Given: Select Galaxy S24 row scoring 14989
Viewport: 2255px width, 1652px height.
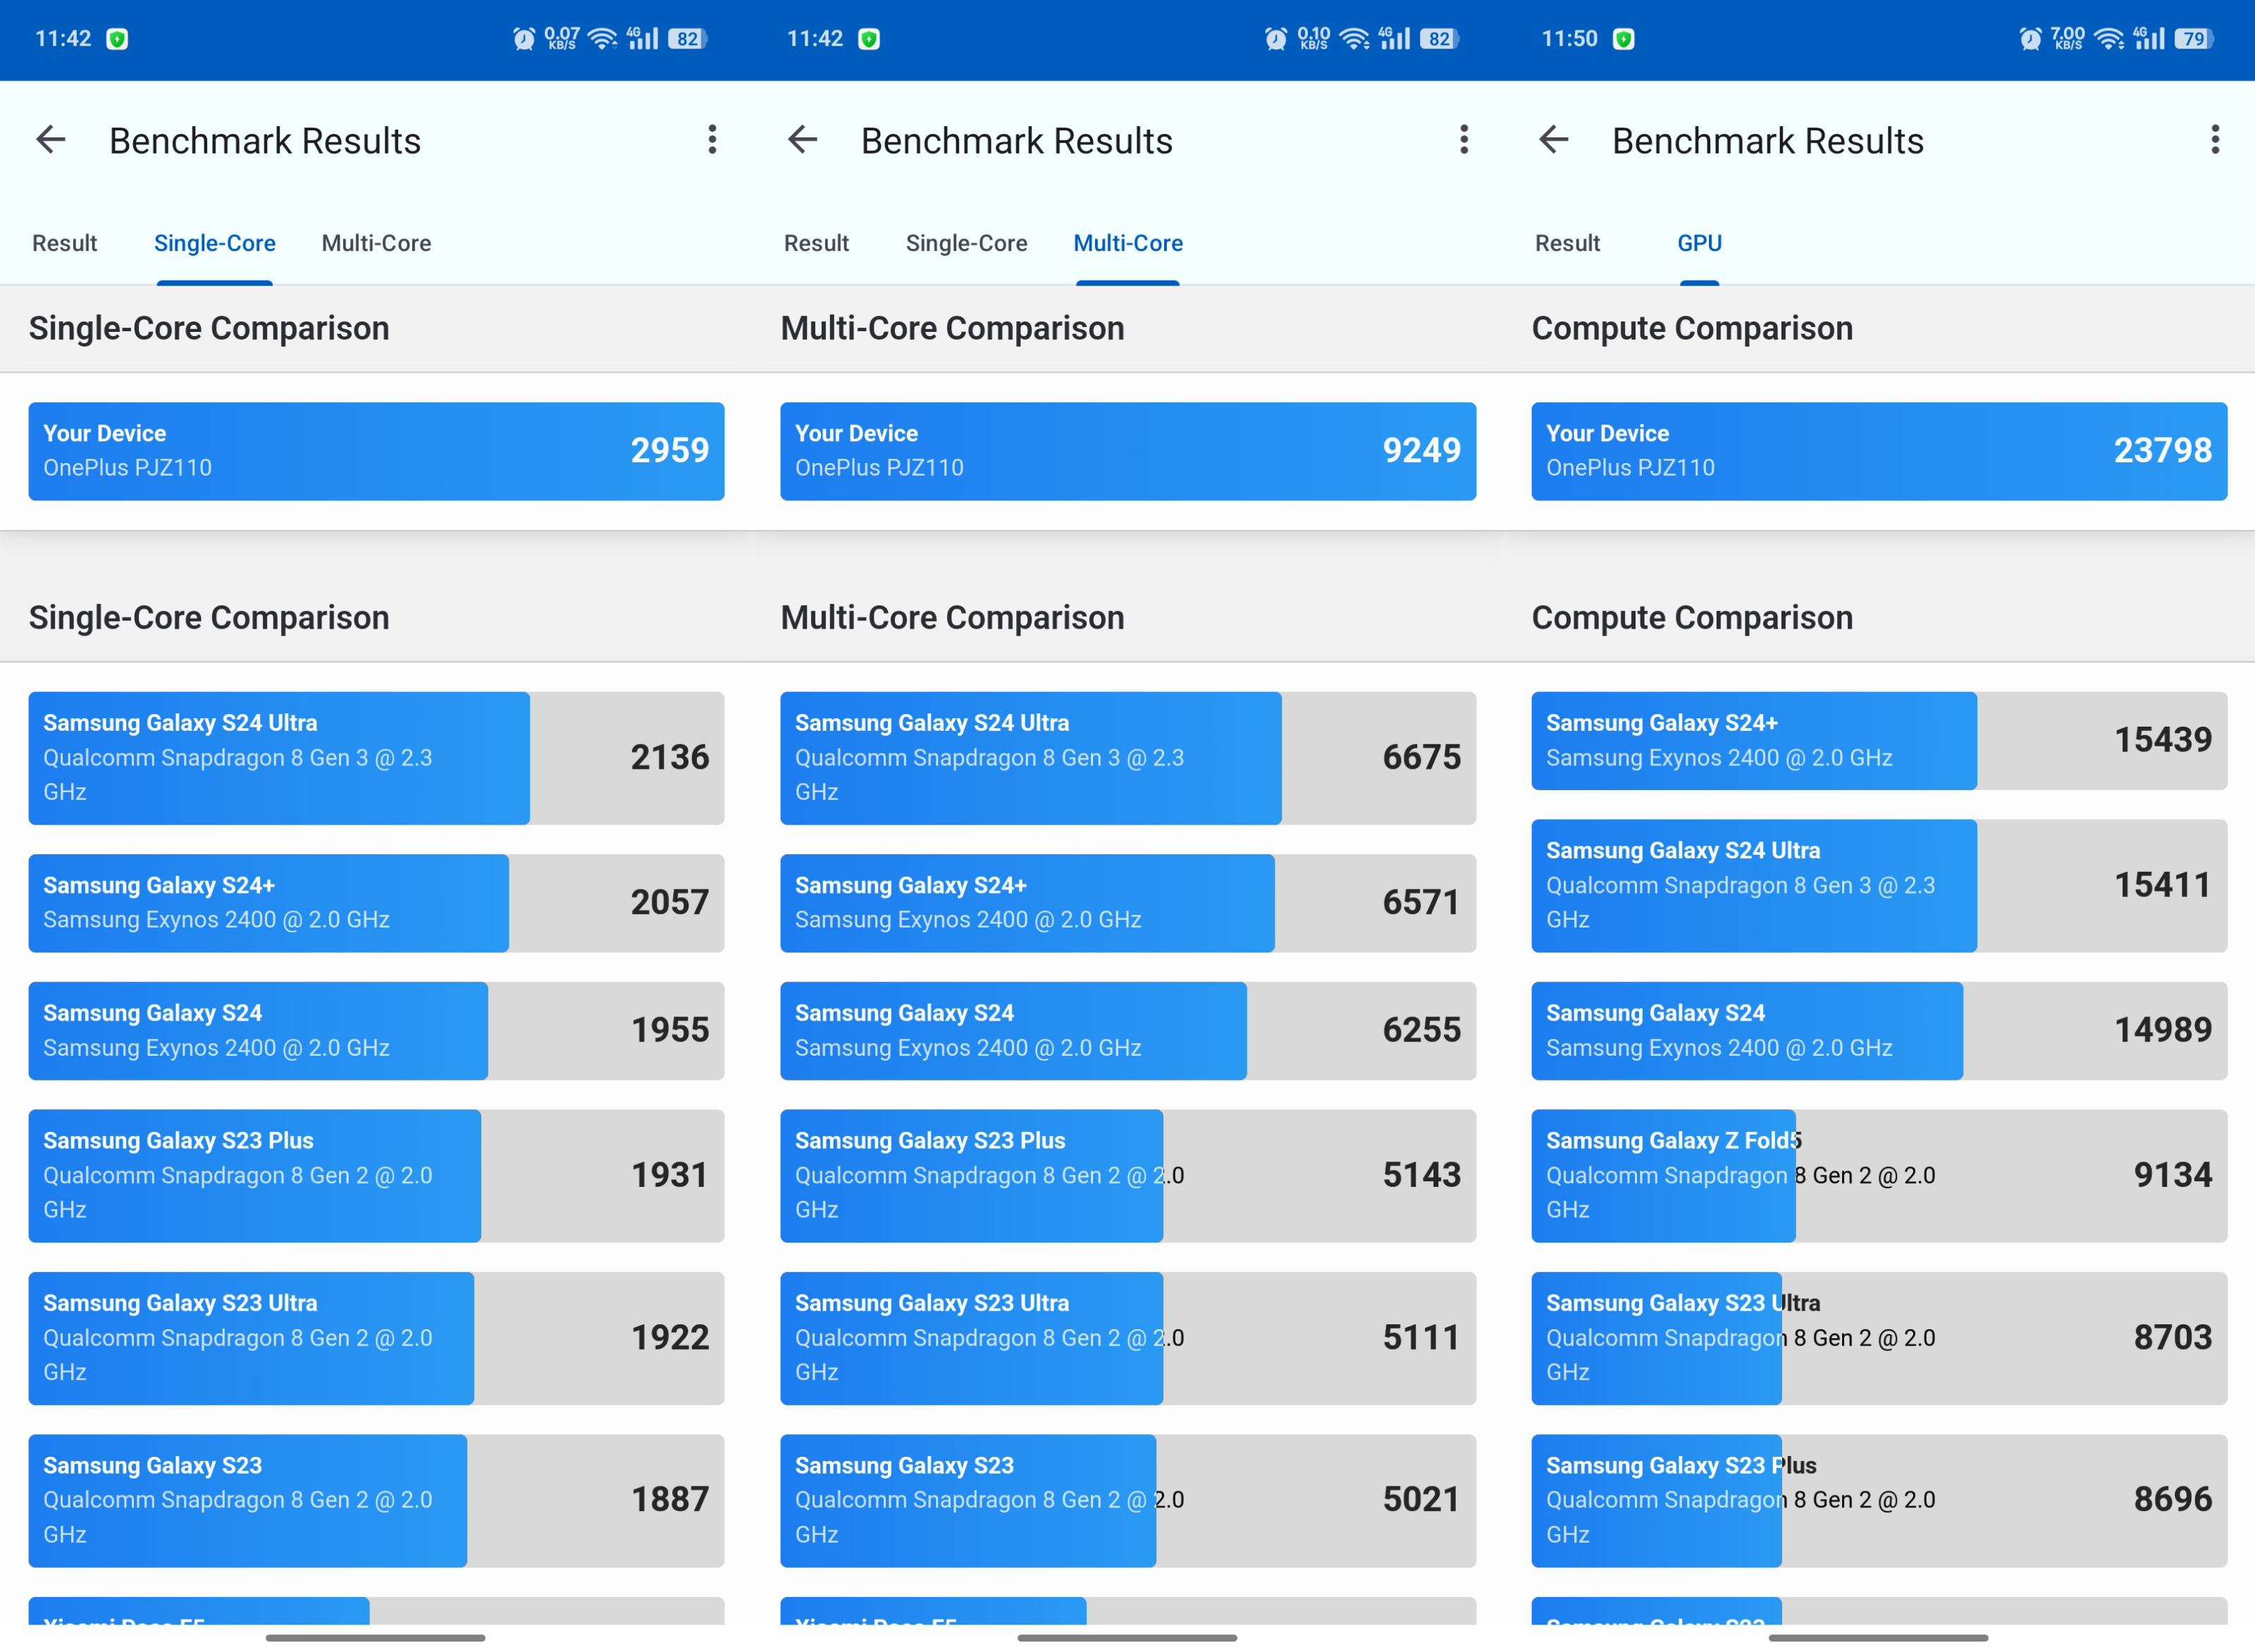Looking at the screenshot, I should 1879,1031.
